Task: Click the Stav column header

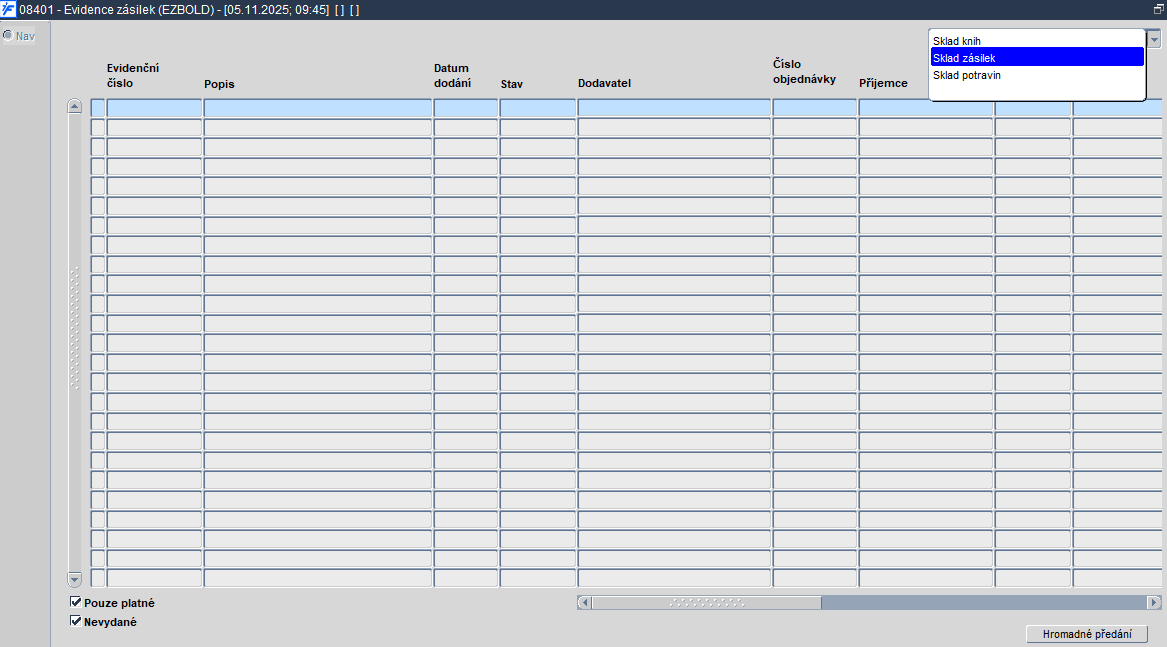Action: pyautogui.click(x=511, y=84)
